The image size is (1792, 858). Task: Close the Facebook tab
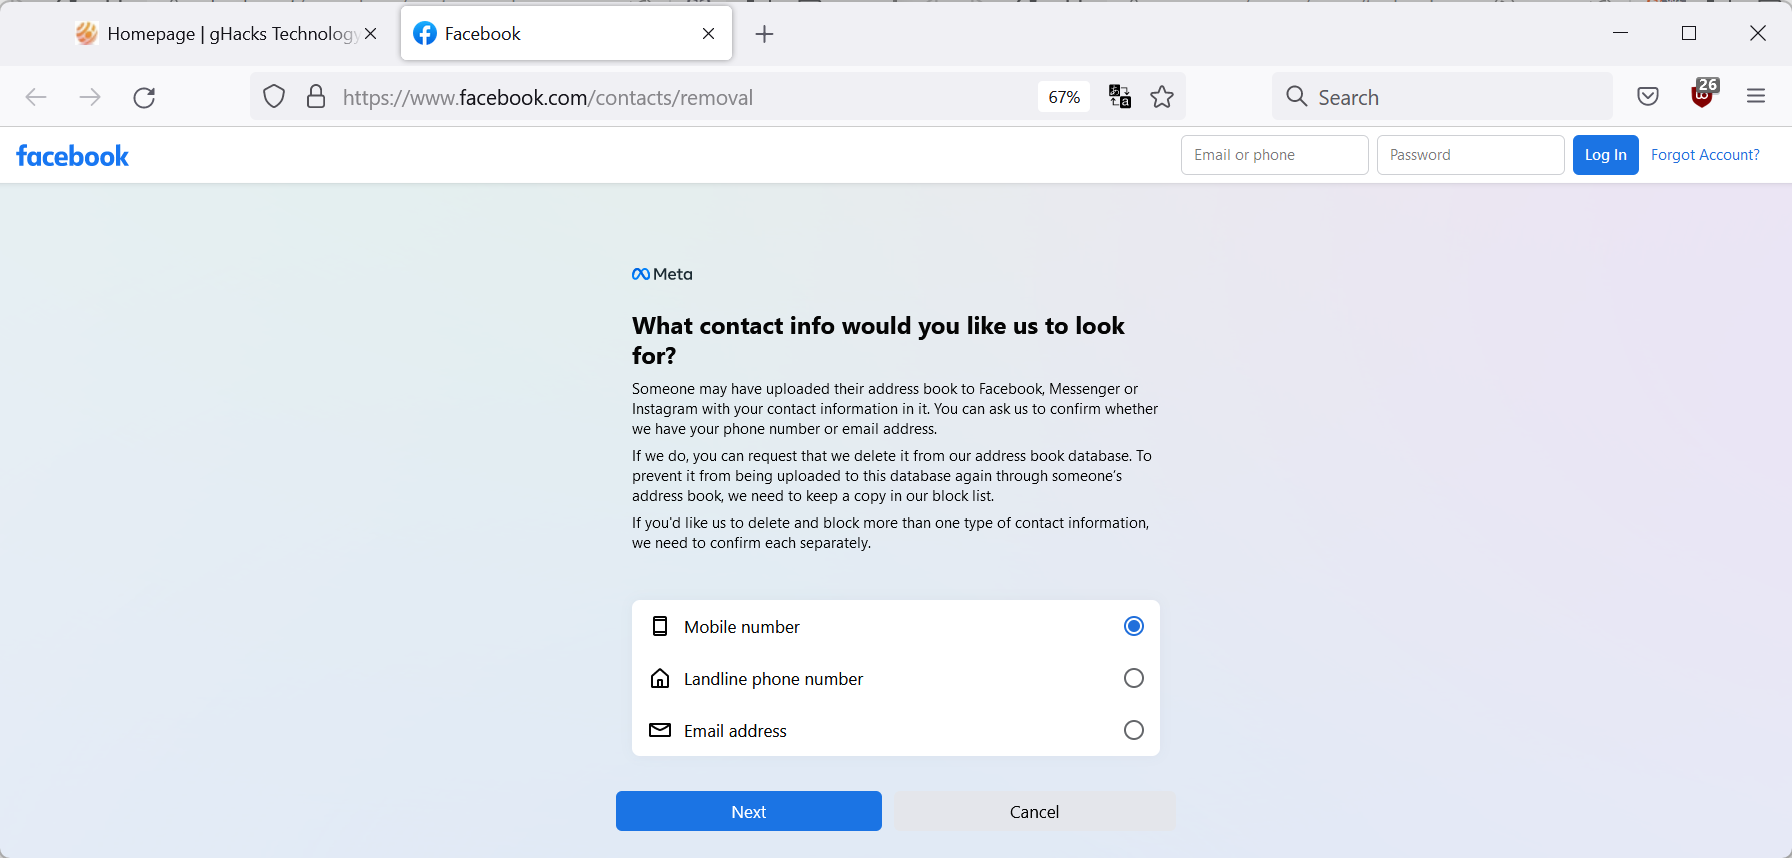pos(708,34)
